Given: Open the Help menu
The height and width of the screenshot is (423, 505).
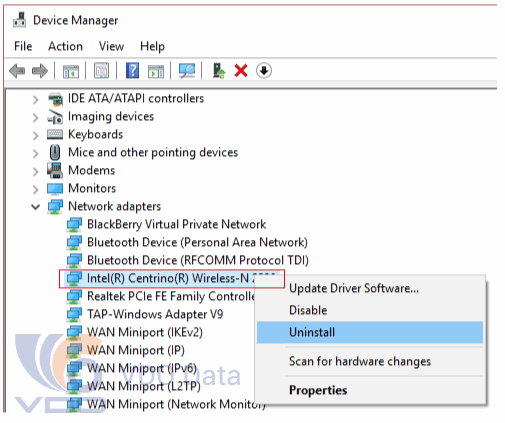Looking at the screenshot, I should pos(152,46).
